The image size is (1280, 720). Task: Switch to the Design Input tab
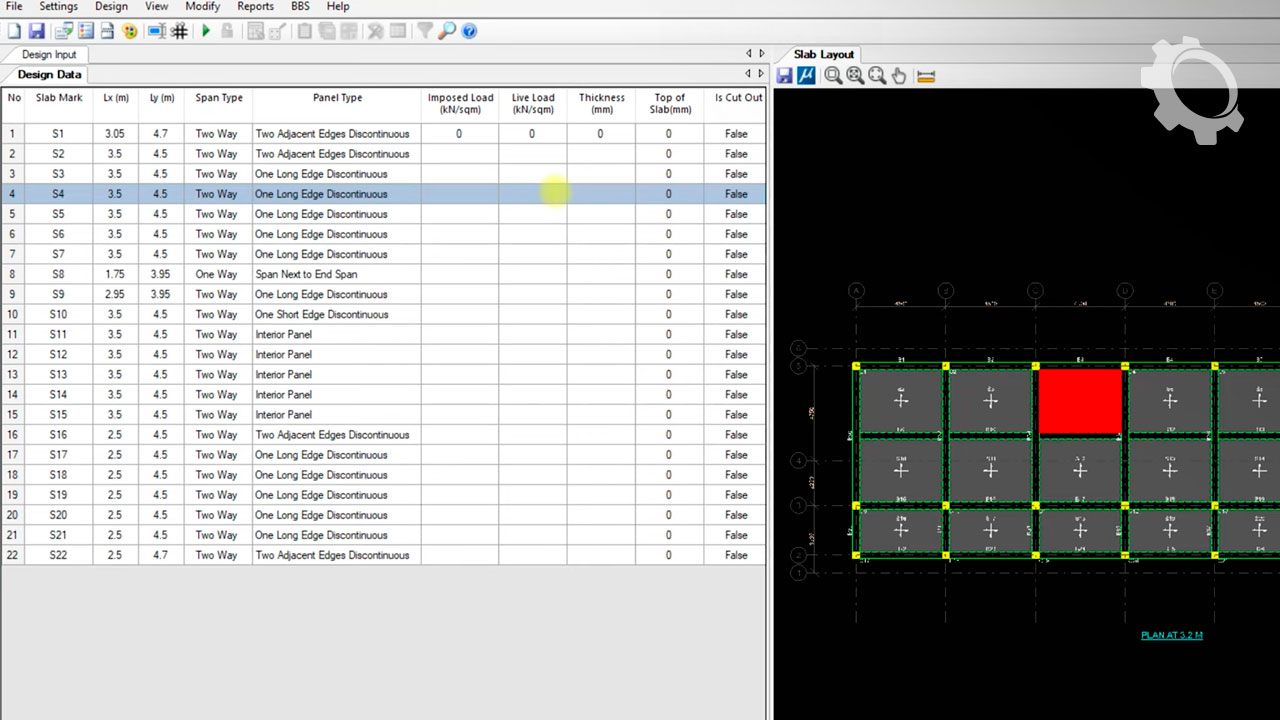[x=49, y=54]
